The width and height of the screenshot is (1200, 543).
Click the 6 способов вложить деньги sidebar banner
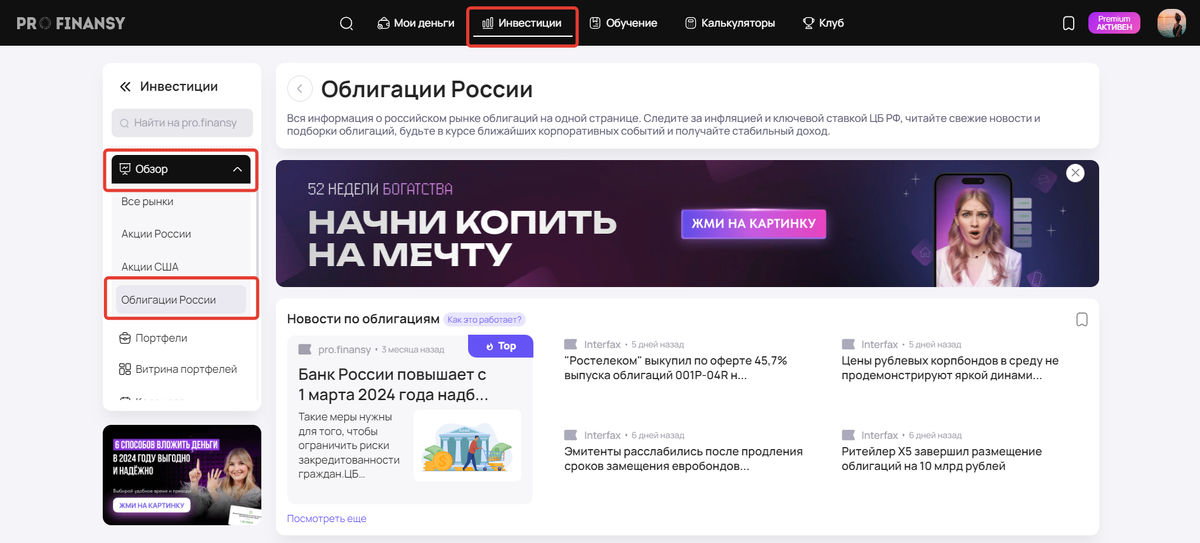tap(182, 475)
